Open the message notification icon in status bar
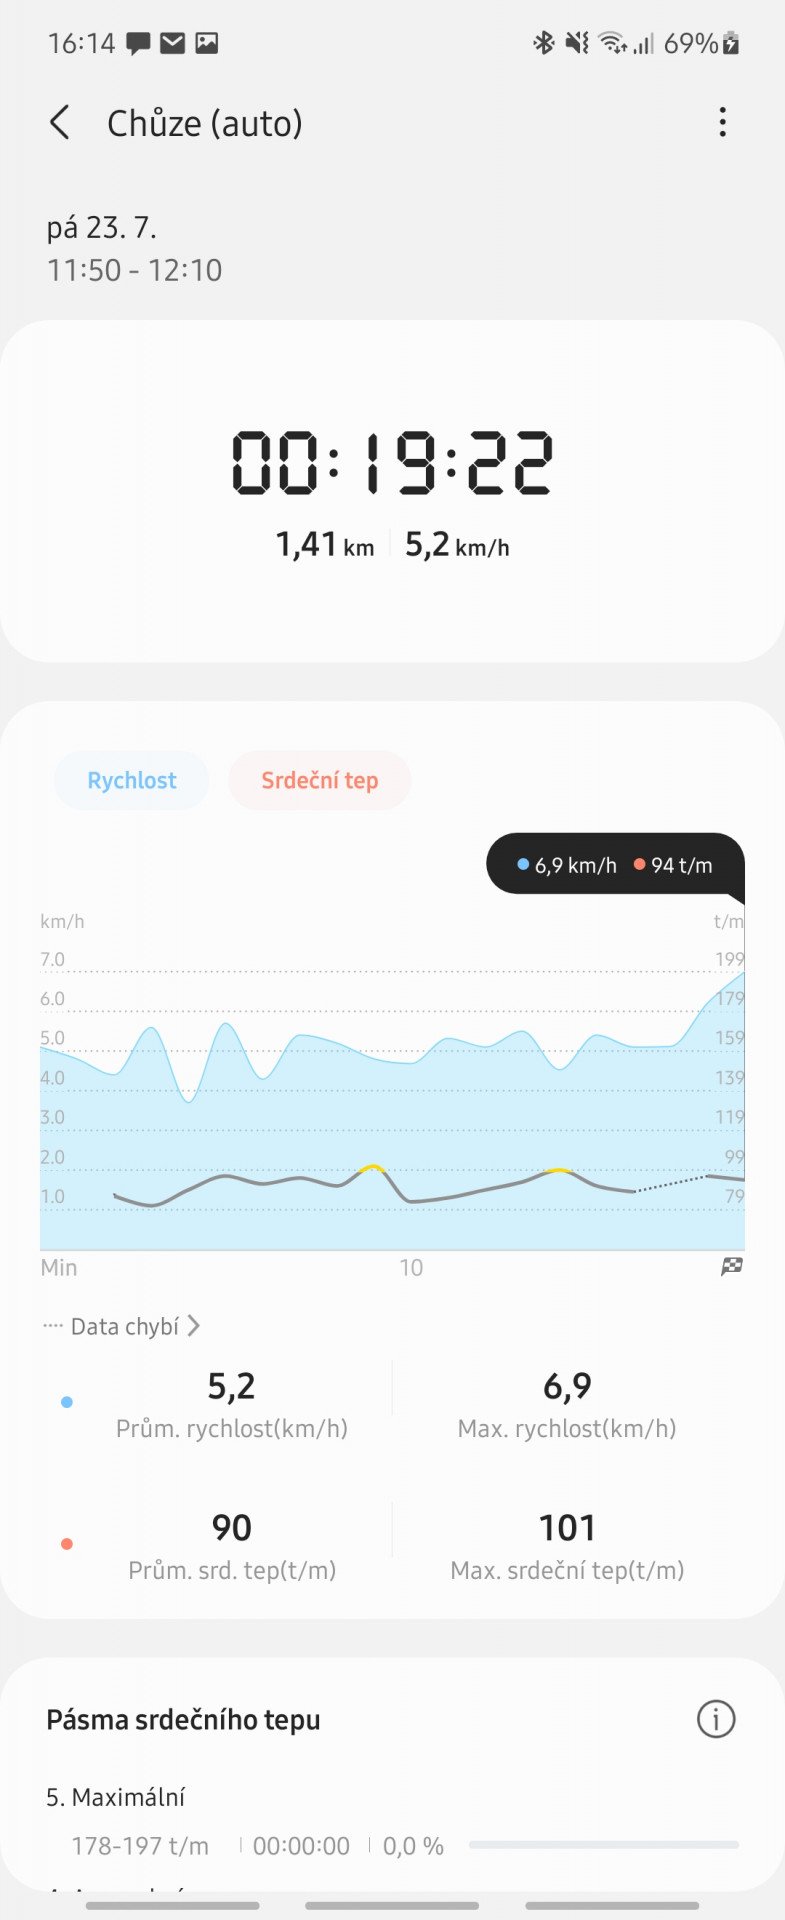 (x=138, y=43)
